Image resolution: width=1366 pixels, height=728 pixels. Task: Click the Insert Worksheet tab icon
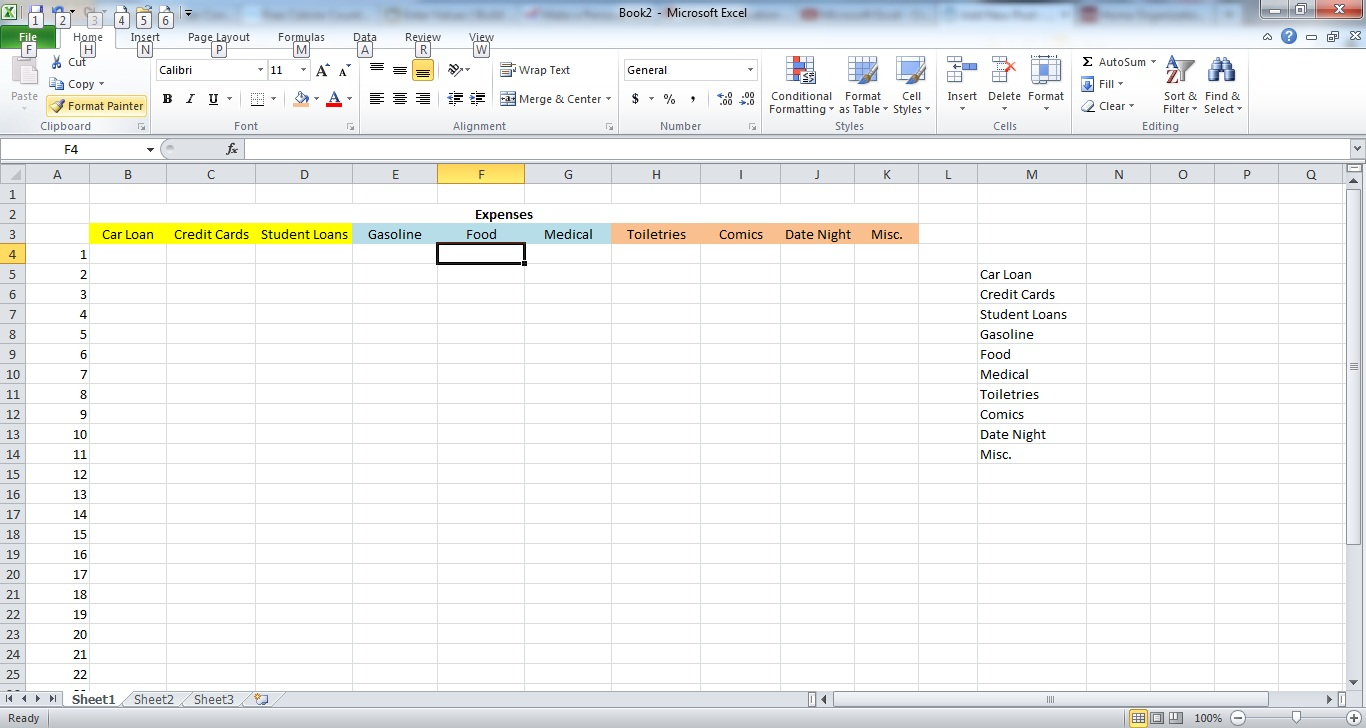pos(261,700)
